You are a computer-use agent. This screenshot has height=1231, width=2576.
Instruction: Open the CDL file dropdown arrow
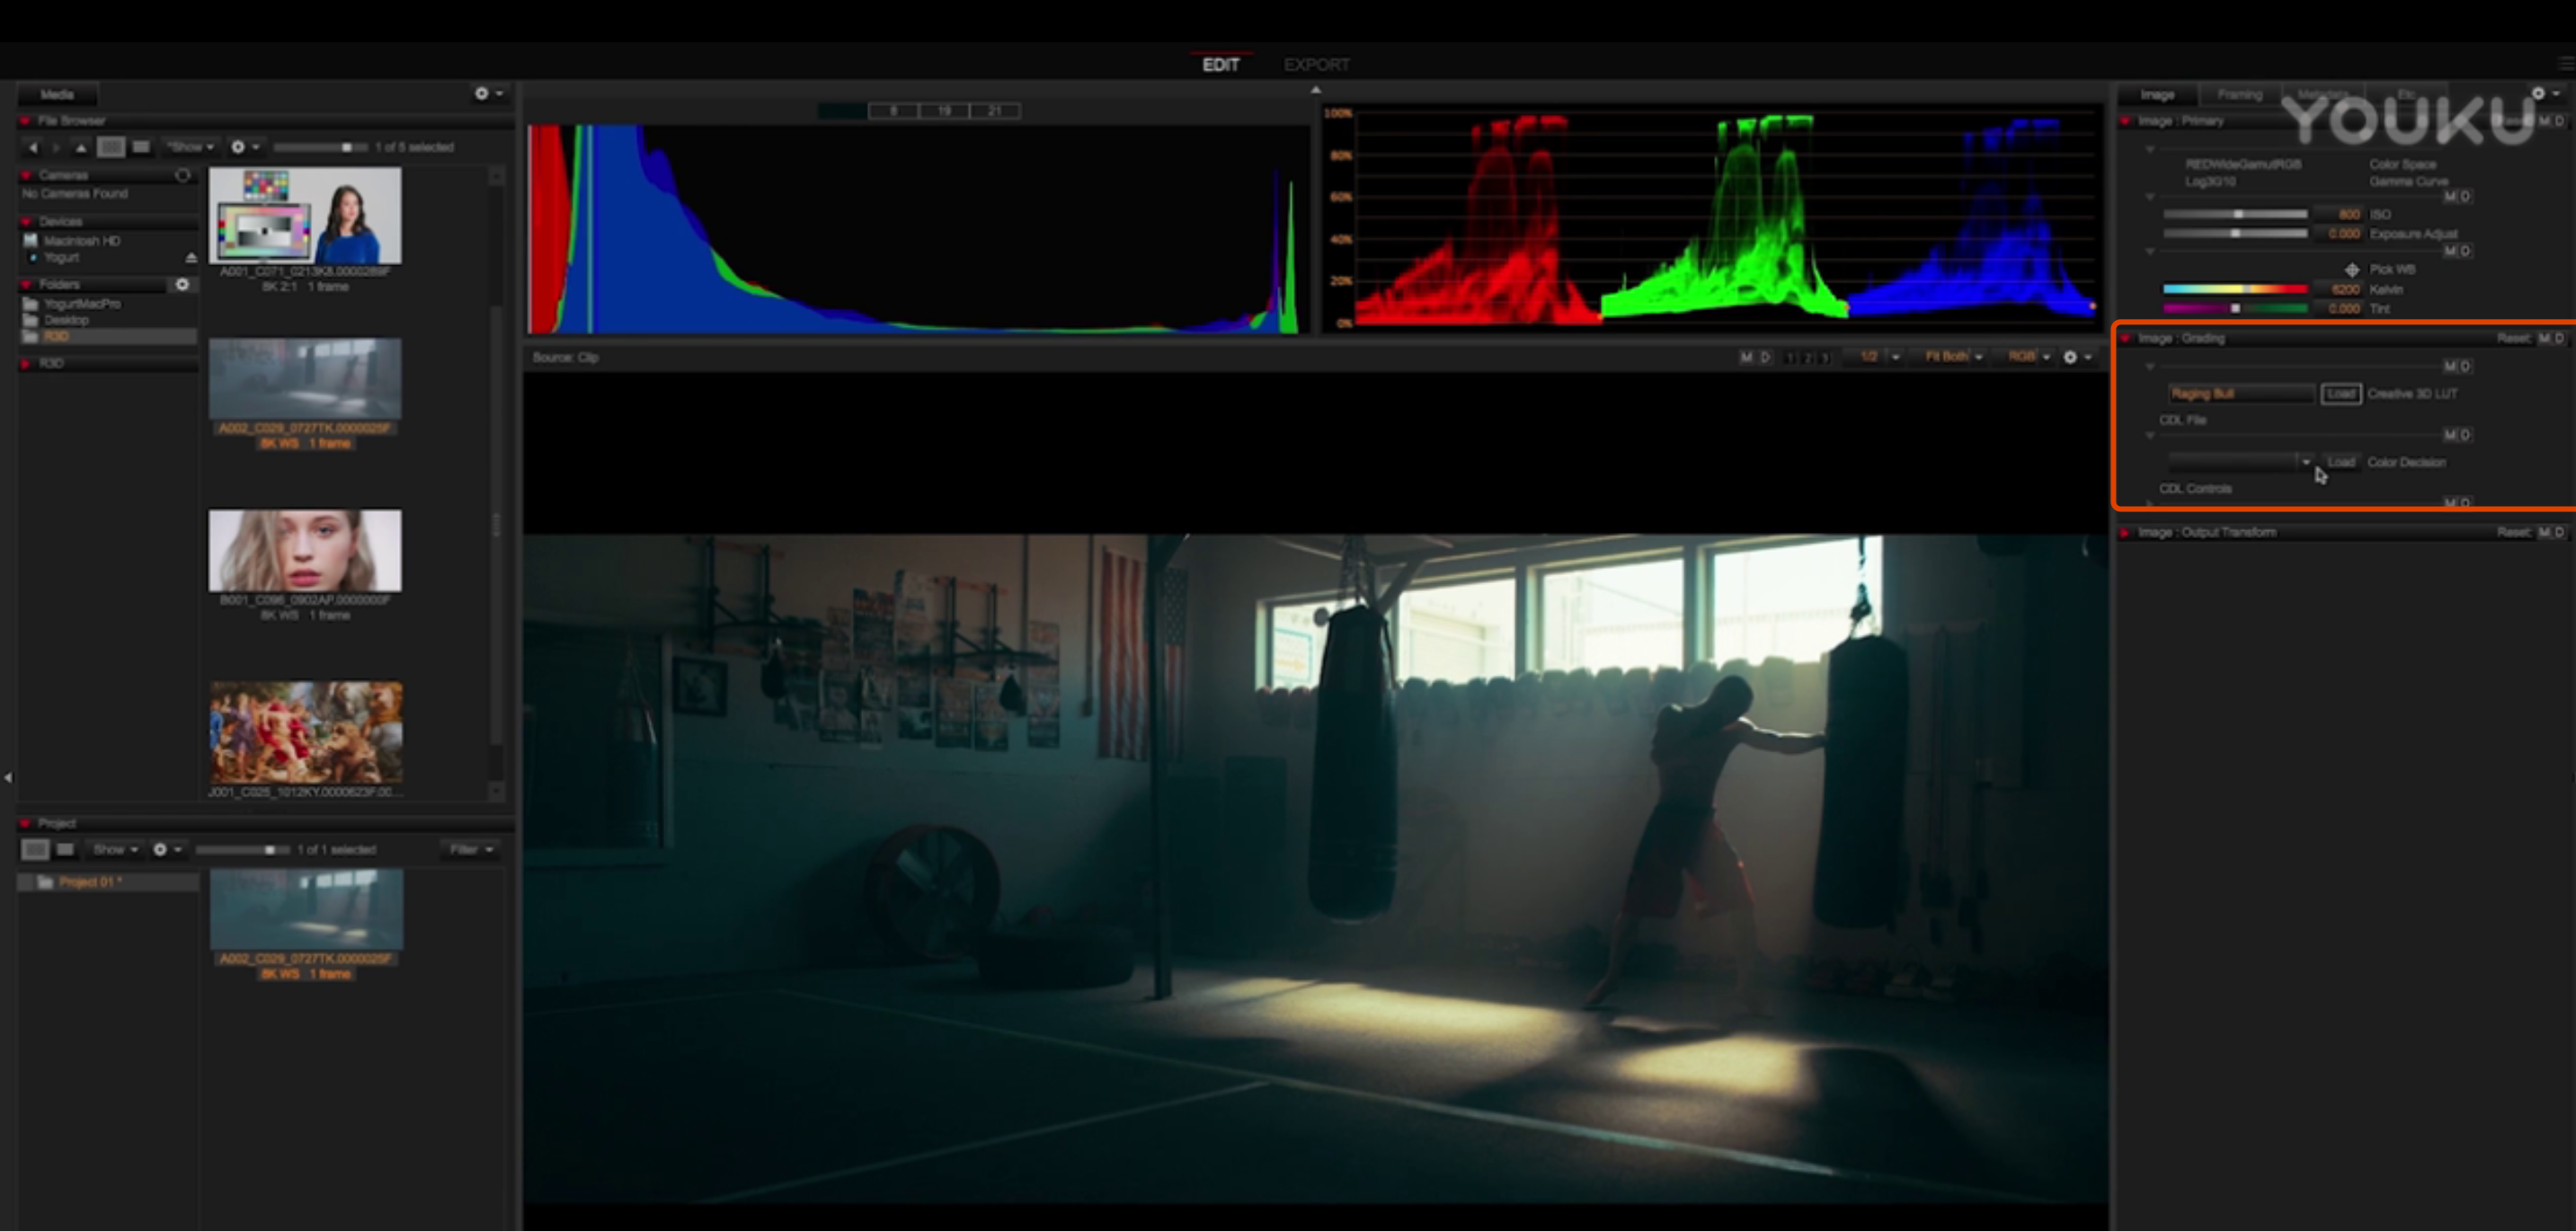point(2306,462)
